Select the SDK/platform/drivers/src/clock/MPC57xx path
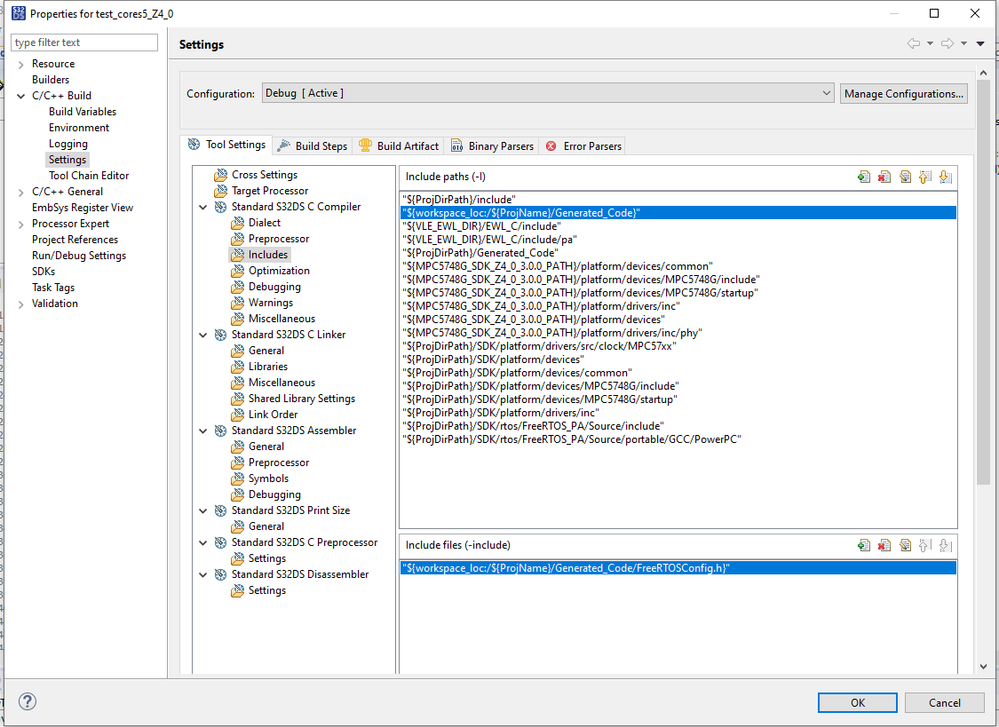The width and height of the screenshot is (999, 727). (x=679, y=346)
